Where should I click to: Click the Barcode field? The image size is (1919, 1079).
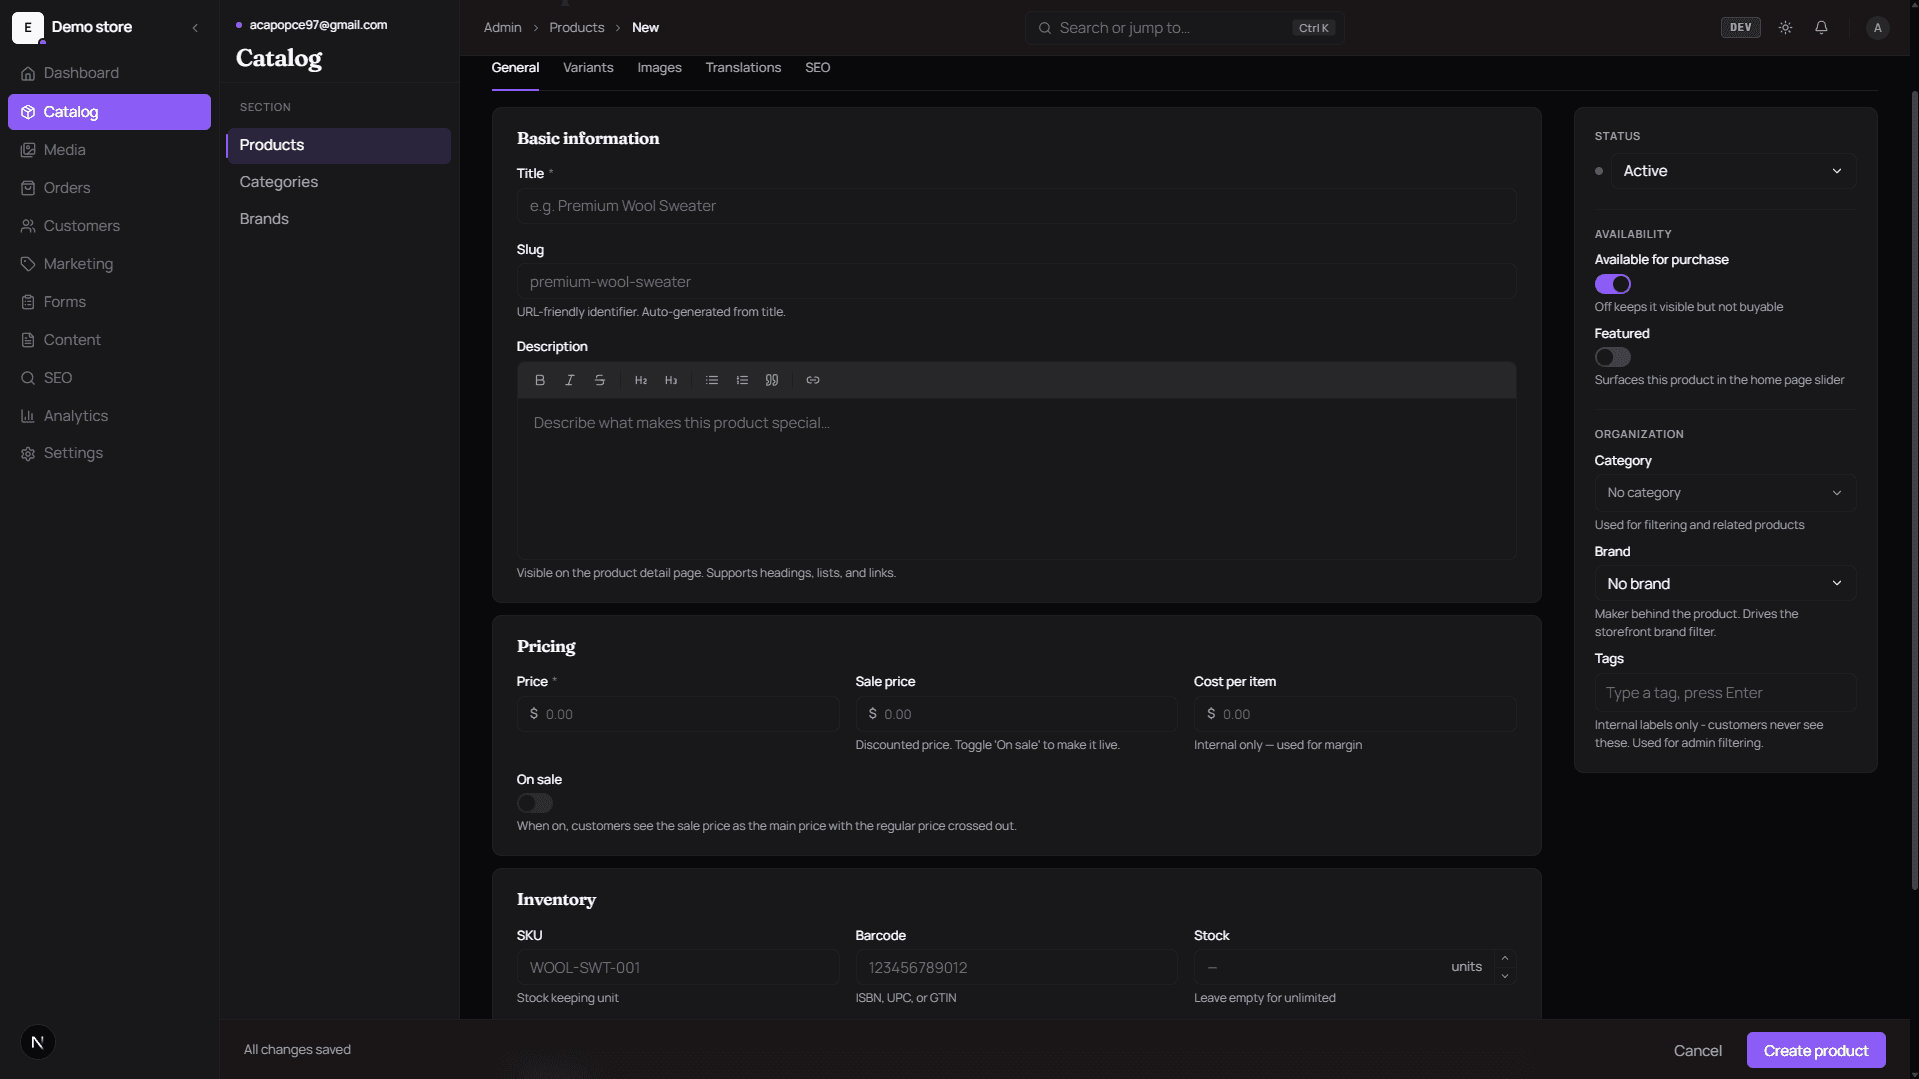pyautogui.click(x=1016, y=968)
